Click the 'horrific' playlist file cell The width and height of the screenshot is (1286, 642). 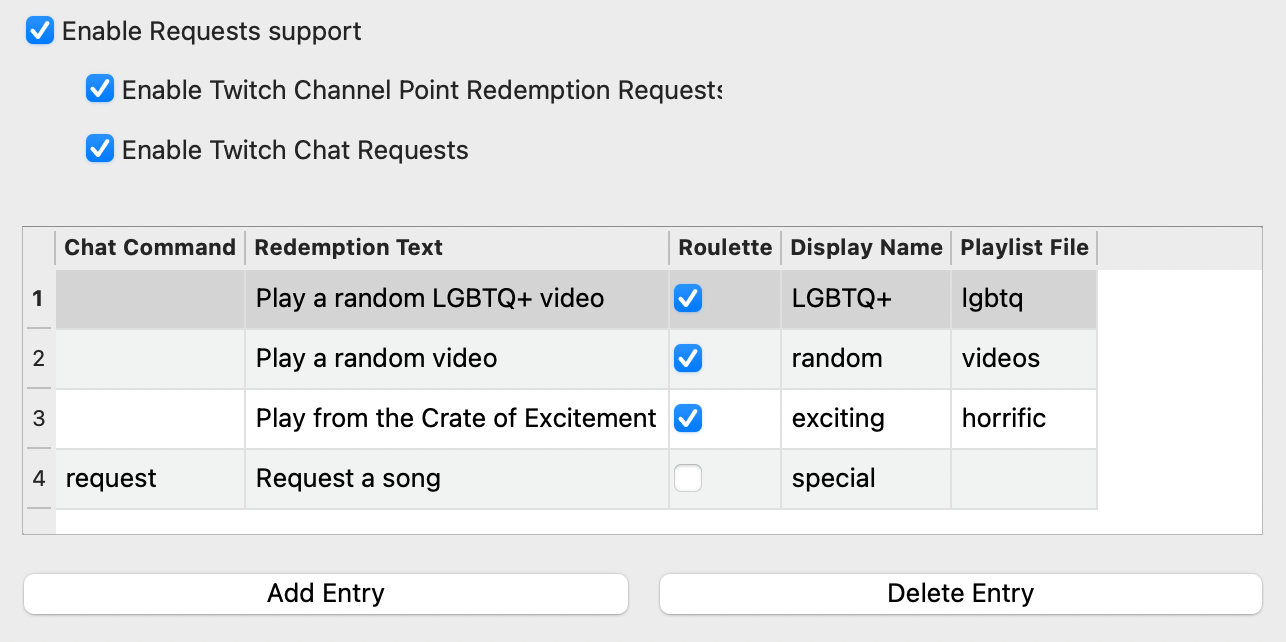1003,418
